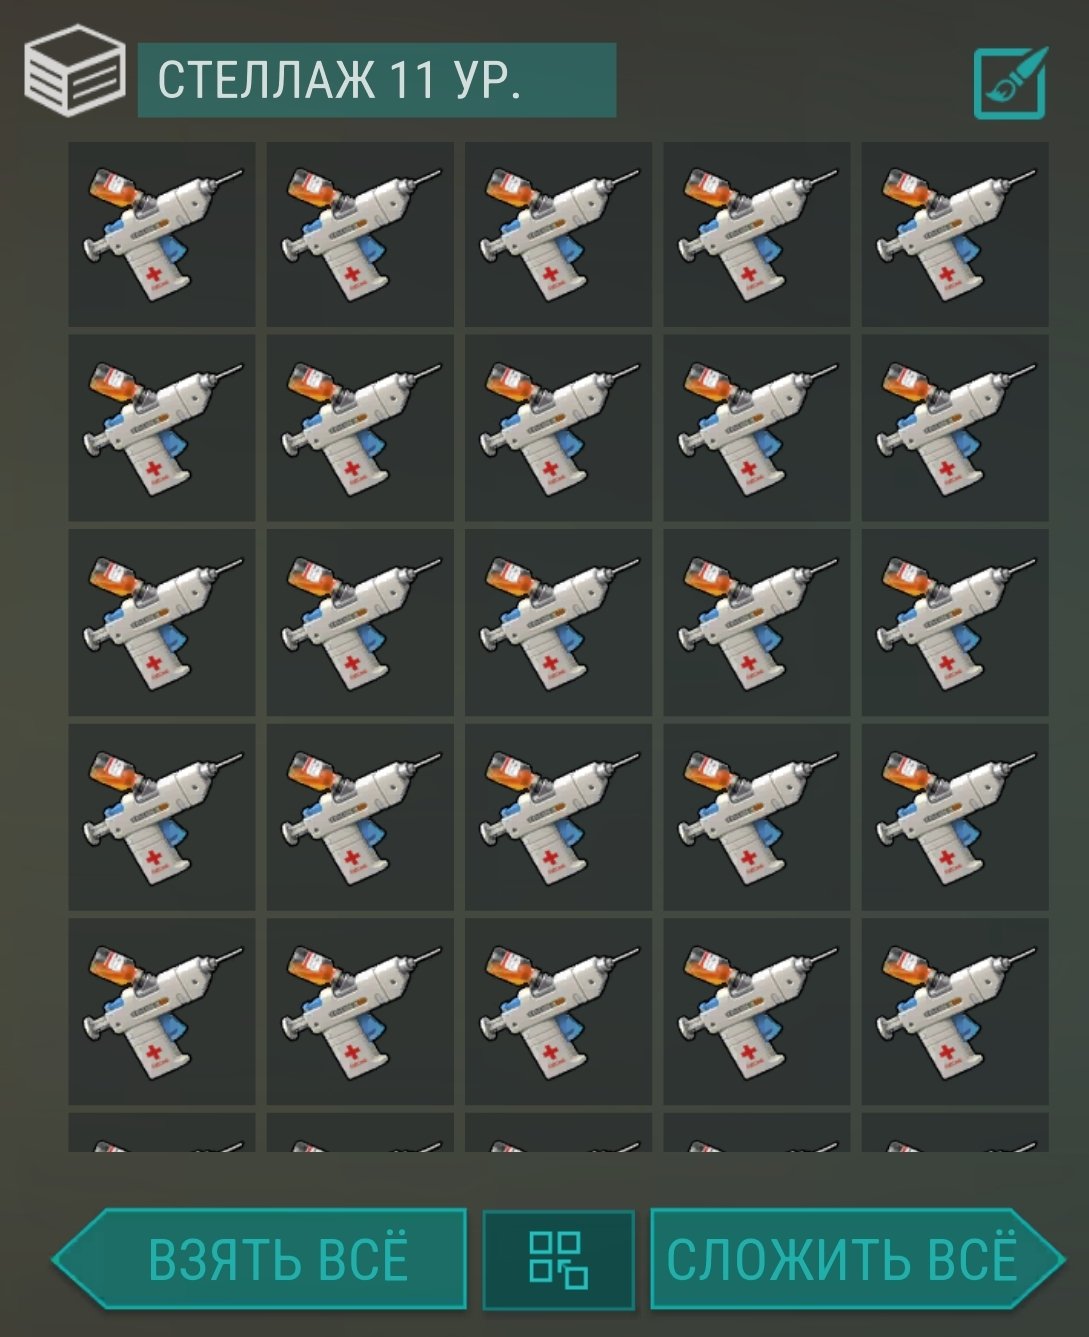Tap injector in fifth row, fifth column
This screenshot has height=1337, width=1089.
[955, 1012]
